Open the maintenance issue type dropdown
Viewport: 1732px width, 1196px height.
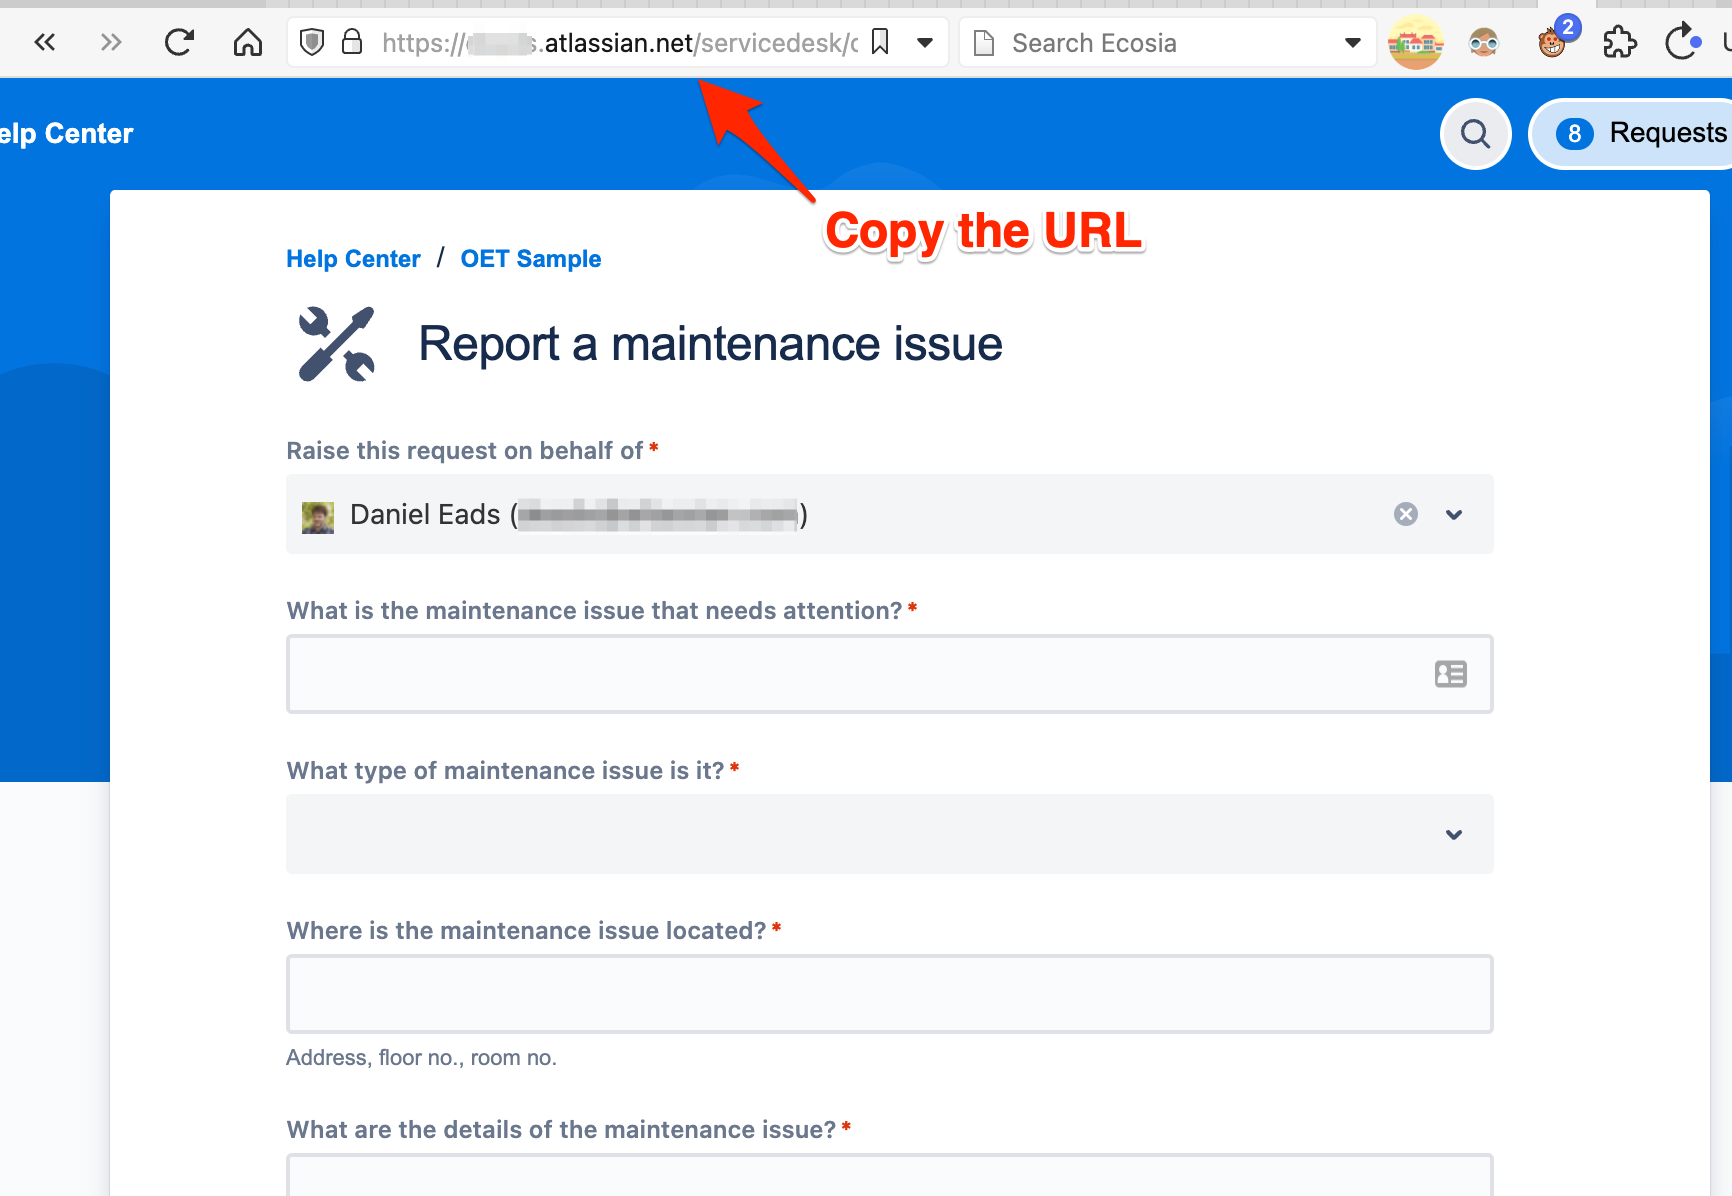(890, 834)
